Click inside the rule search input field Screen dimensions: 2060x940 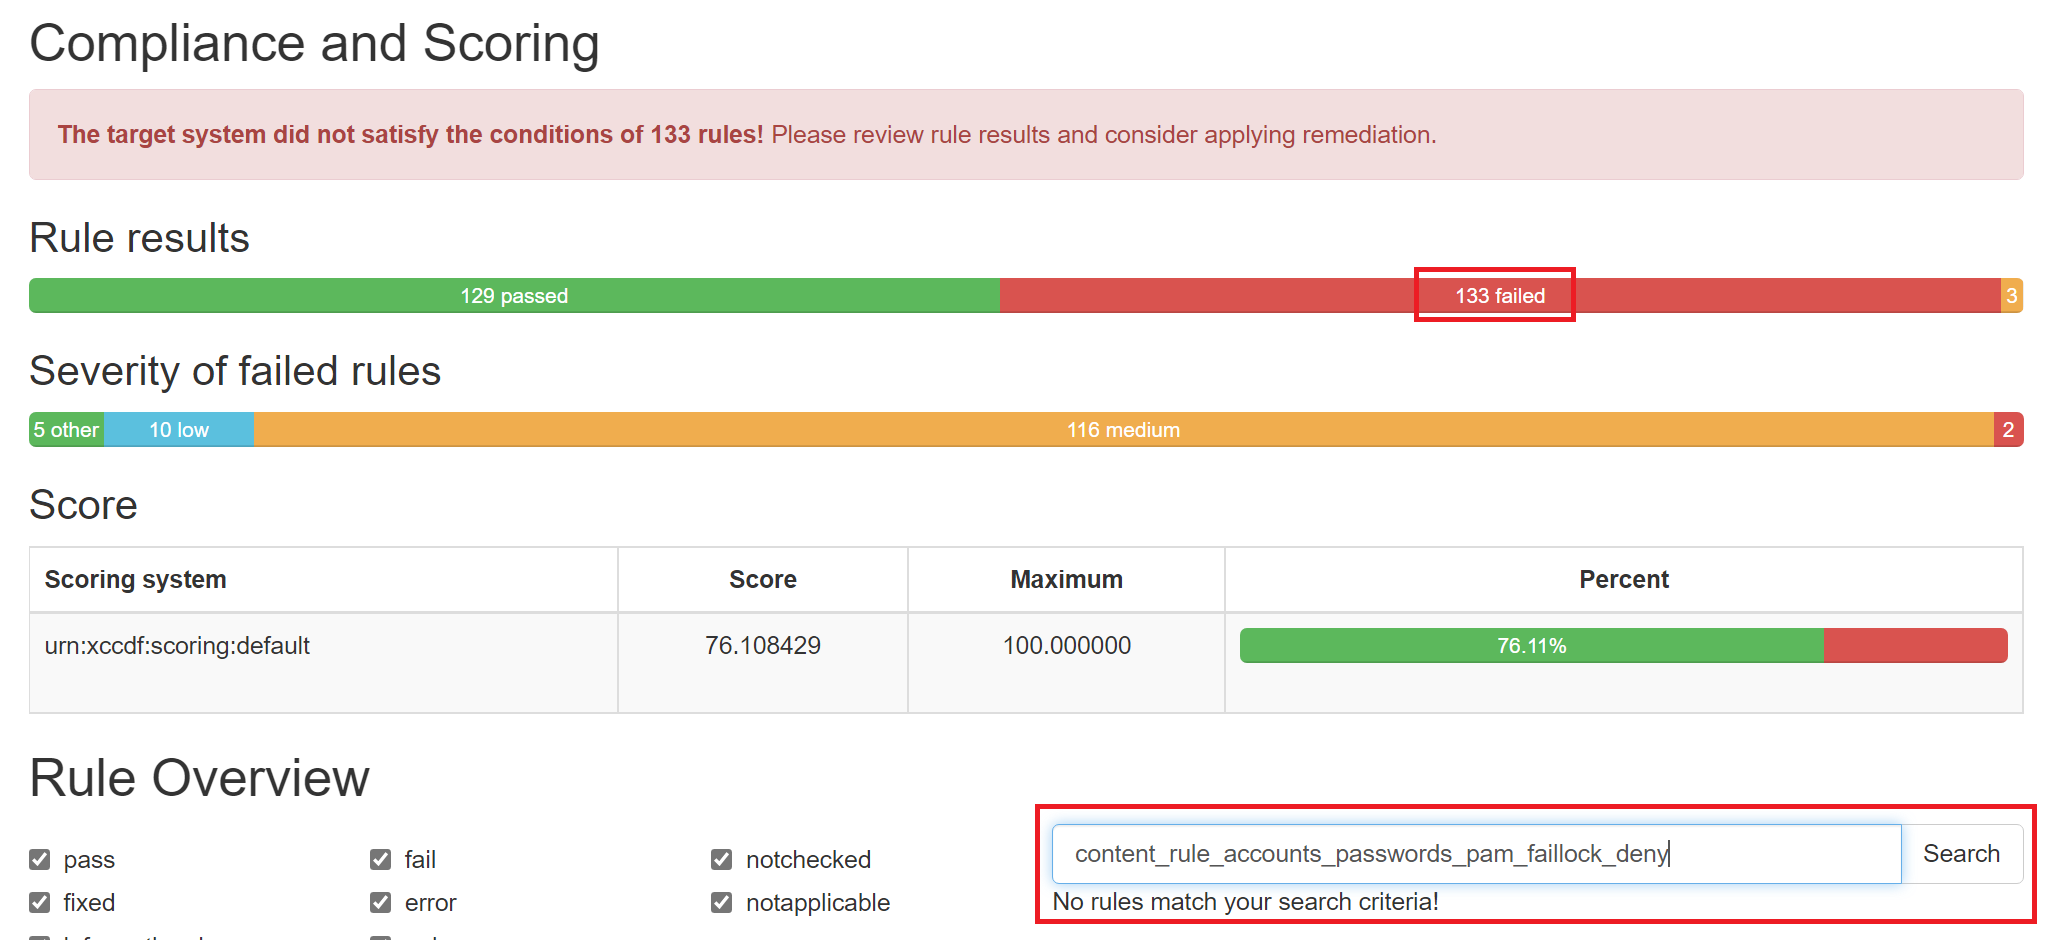pos(1400,853)
